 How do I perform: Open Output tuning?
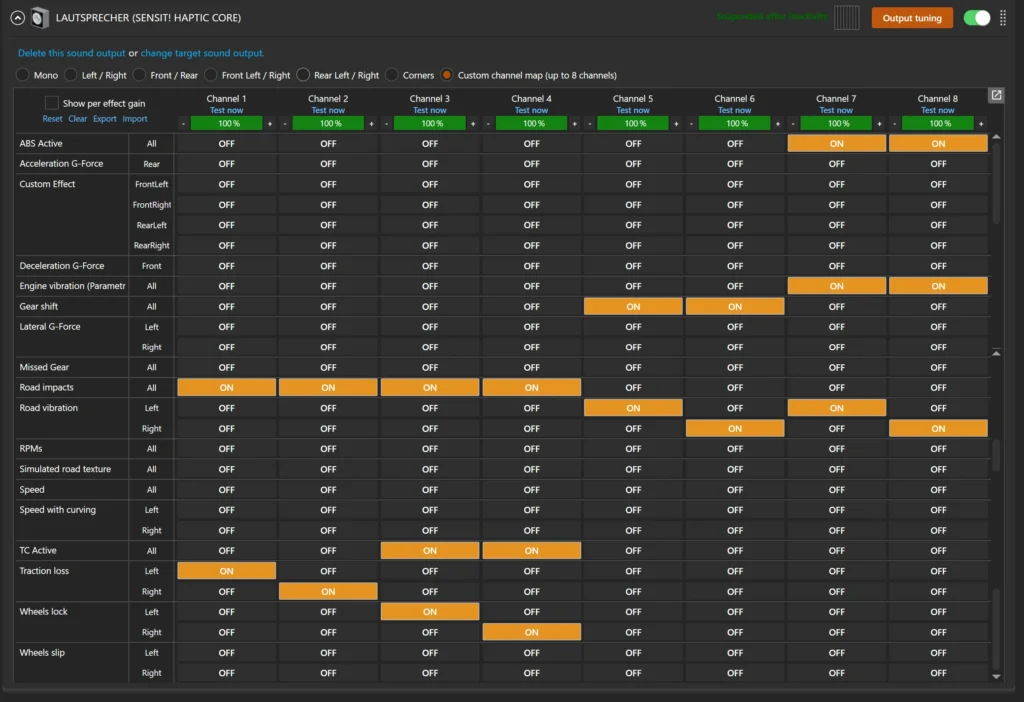[912, 18]
